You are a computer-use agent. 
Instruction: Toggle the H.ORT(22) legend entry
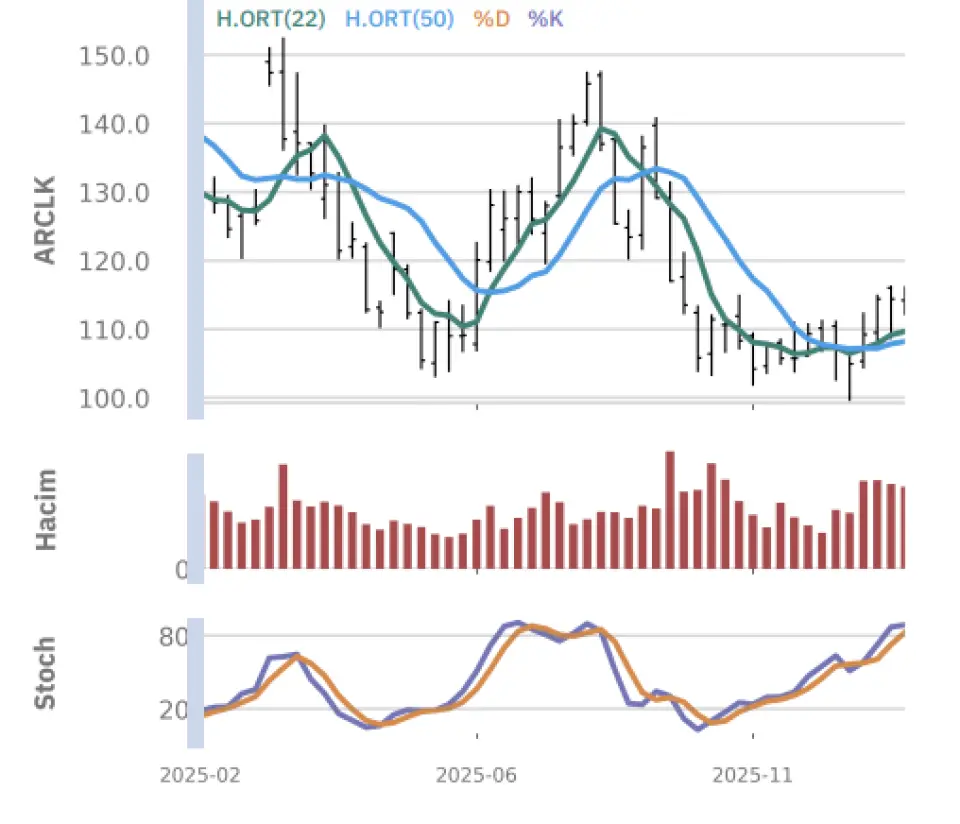(x=270, y=18)
